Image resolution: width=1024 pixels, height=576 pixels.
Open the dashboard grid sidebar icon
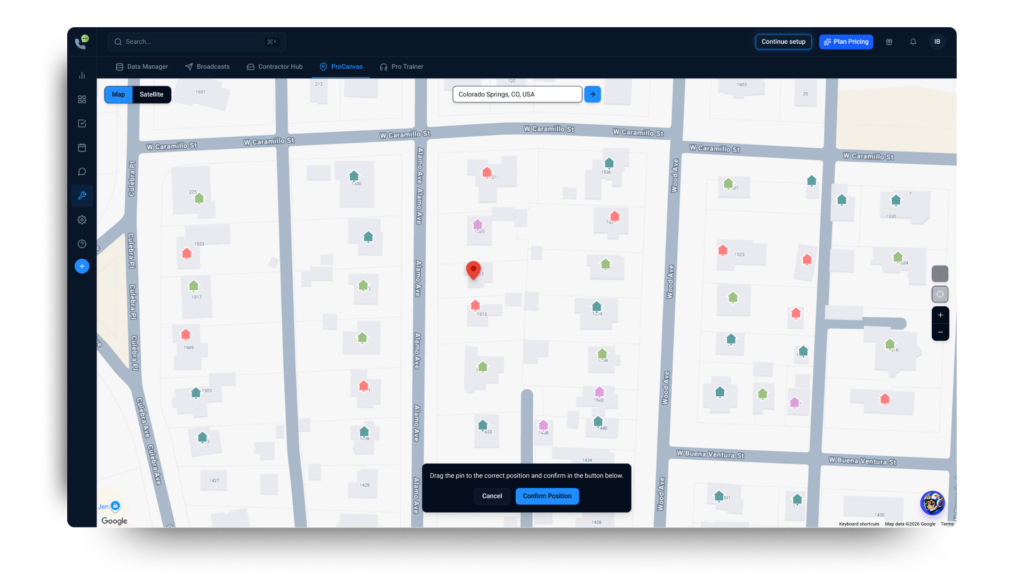click(x=82, y=100)
